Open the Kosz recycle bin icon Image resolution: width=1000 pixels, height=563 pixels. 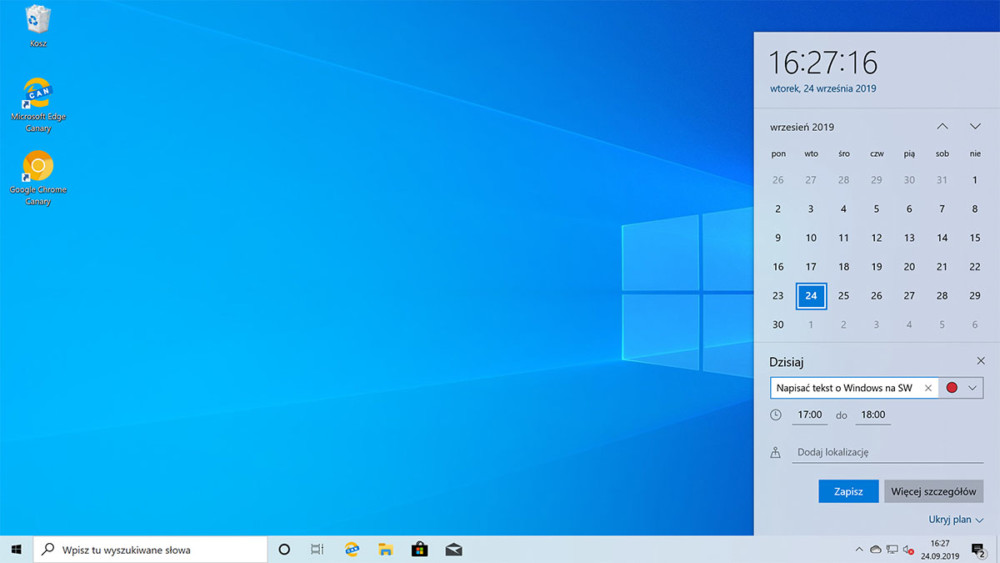pyautogui.click(x=38, y=26)
